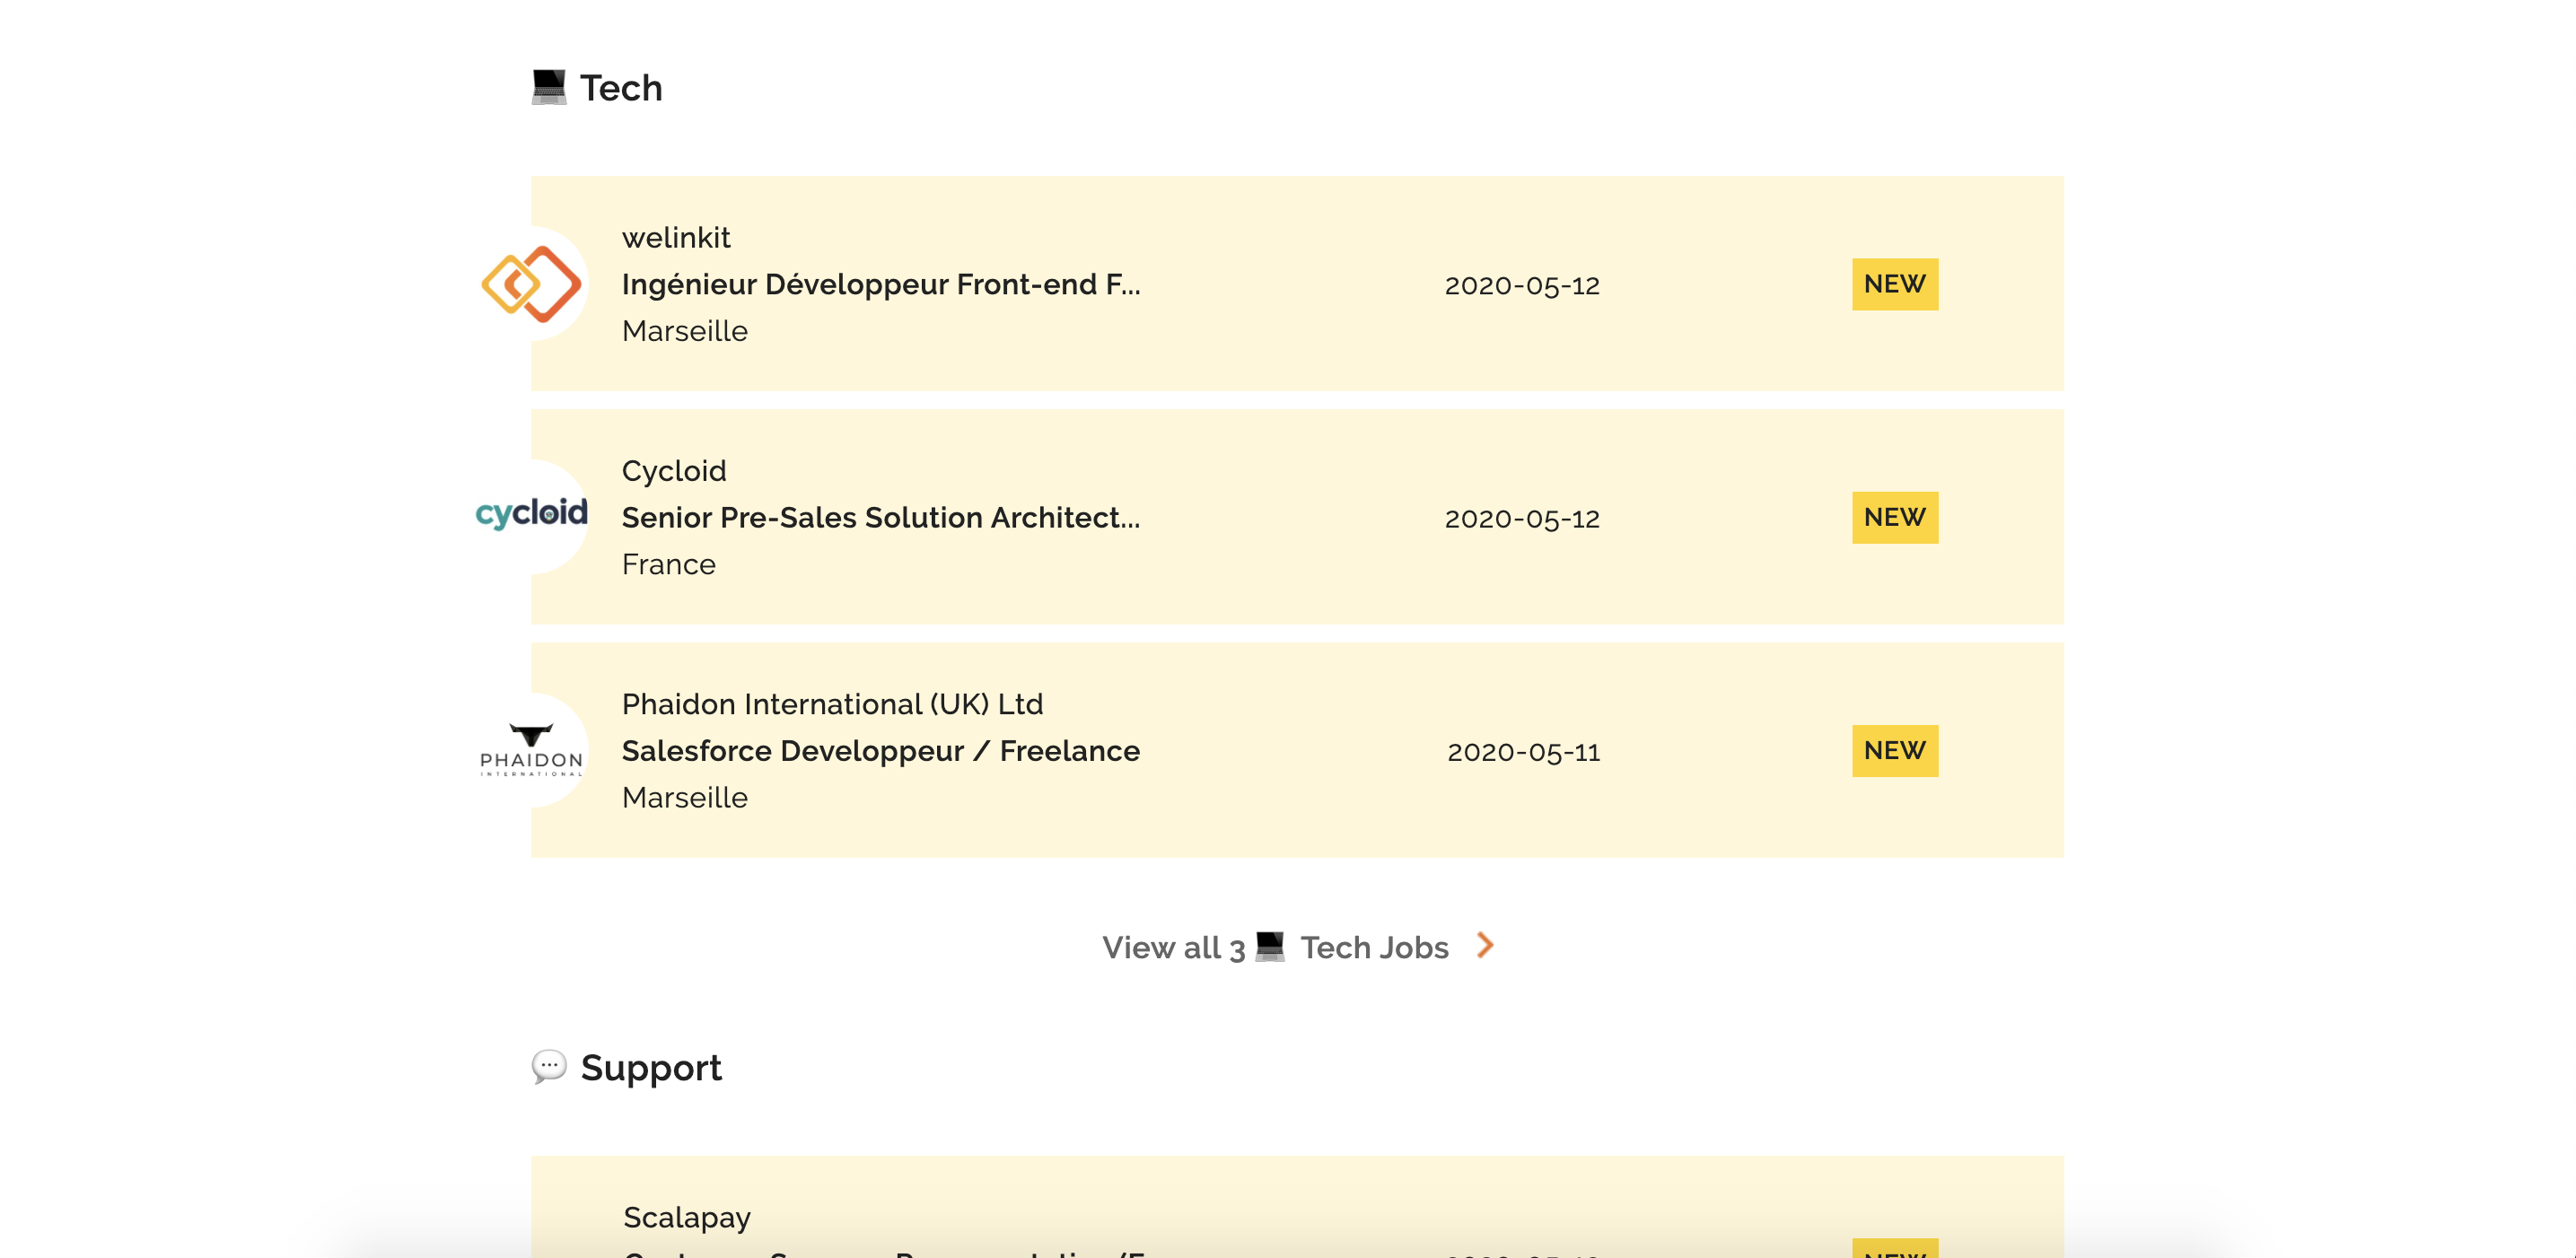Click the speech bubble icon beside Support
Screen dimensions: 2576x1258
pos(548,1066)
